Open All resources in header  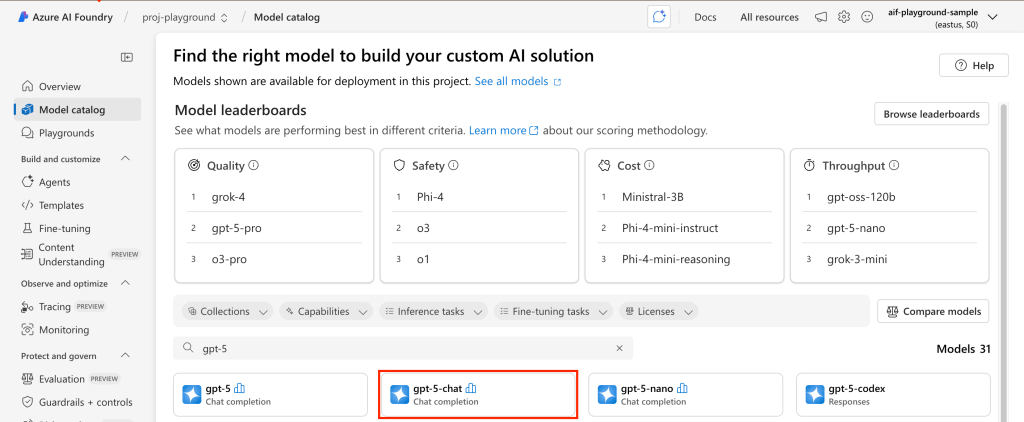[x=769, y=18]
